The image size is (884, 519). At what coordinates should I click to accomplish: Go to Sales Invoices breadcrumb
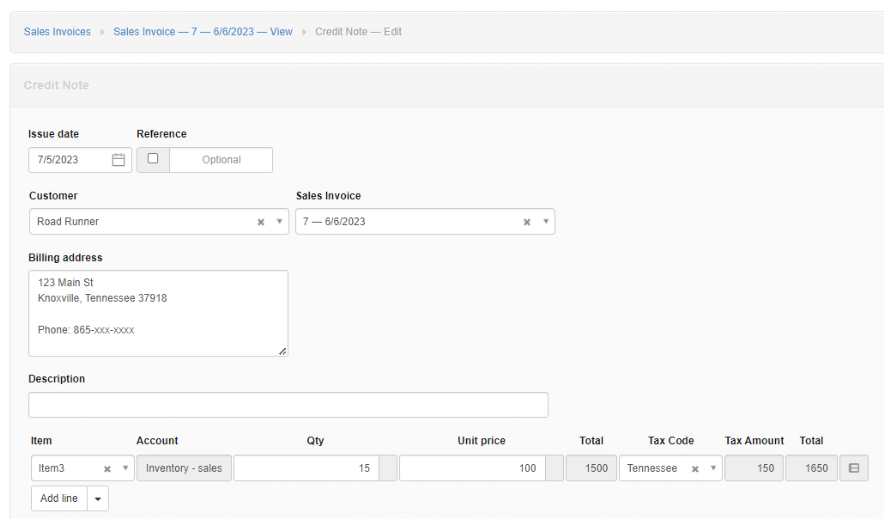(57, 32)
